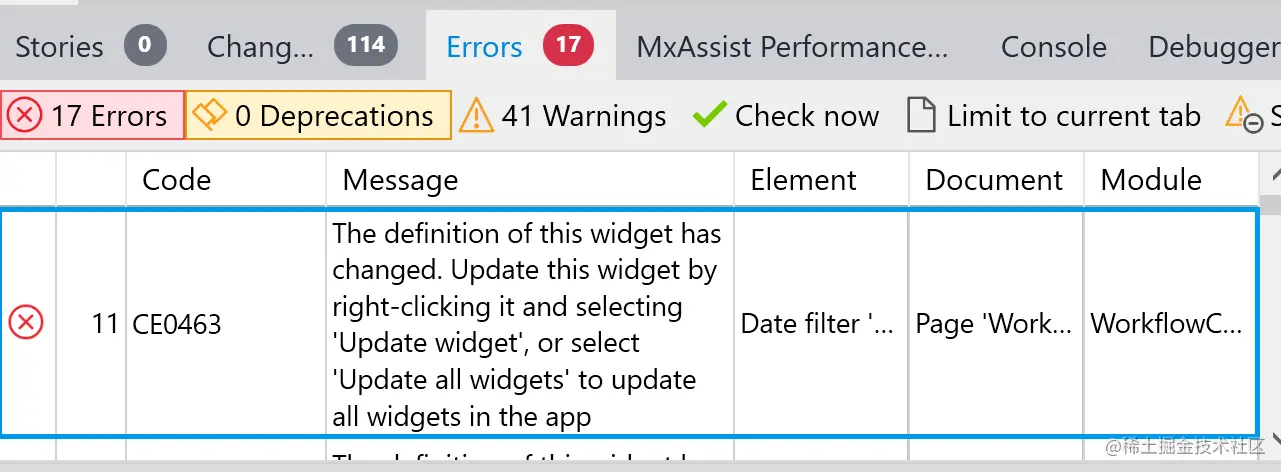The width and height of the screenshot is (1281, 472).
Task: Switch to the Console tab
Action: click(1053, 46)
